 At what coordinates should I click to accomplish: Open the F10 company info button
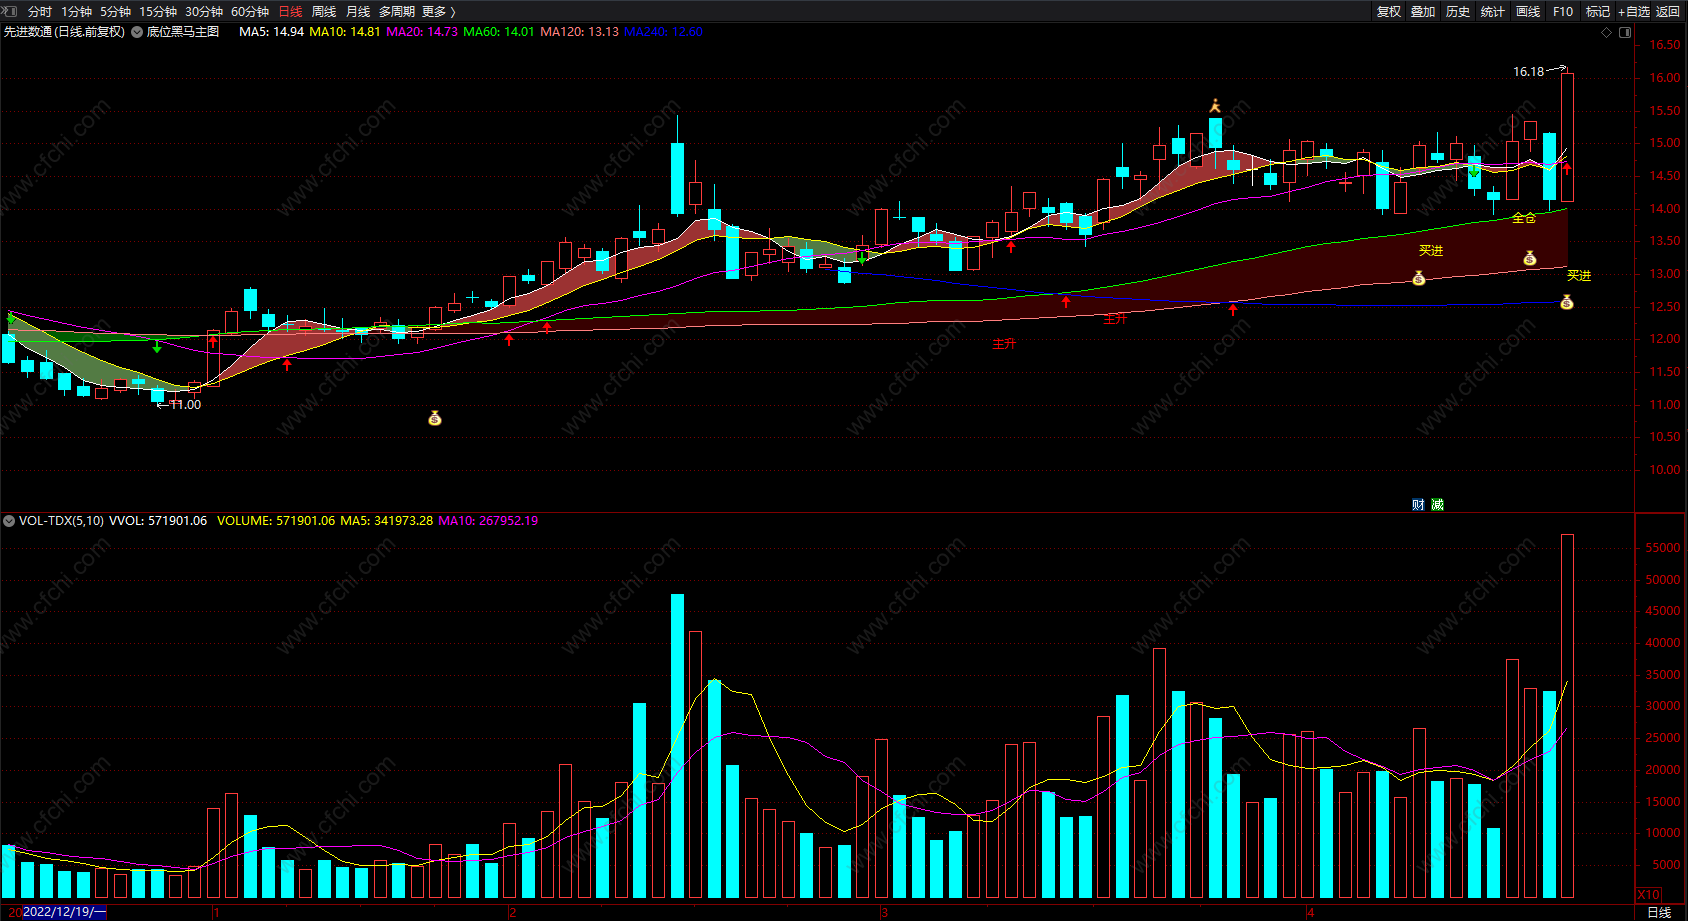[x=1563, y=12]
